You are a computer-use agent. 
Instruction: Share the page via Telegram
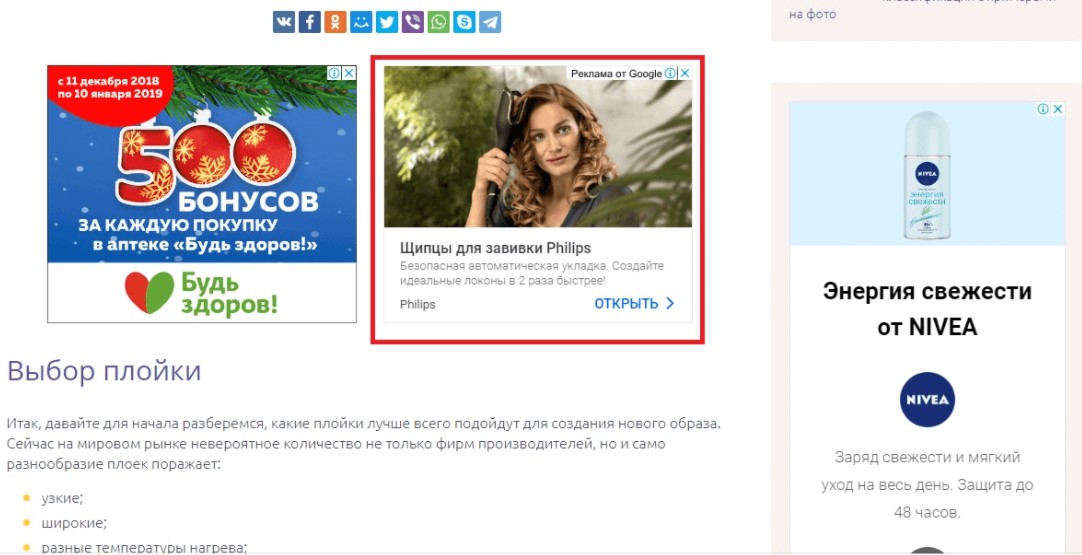(x=490, y=22)
